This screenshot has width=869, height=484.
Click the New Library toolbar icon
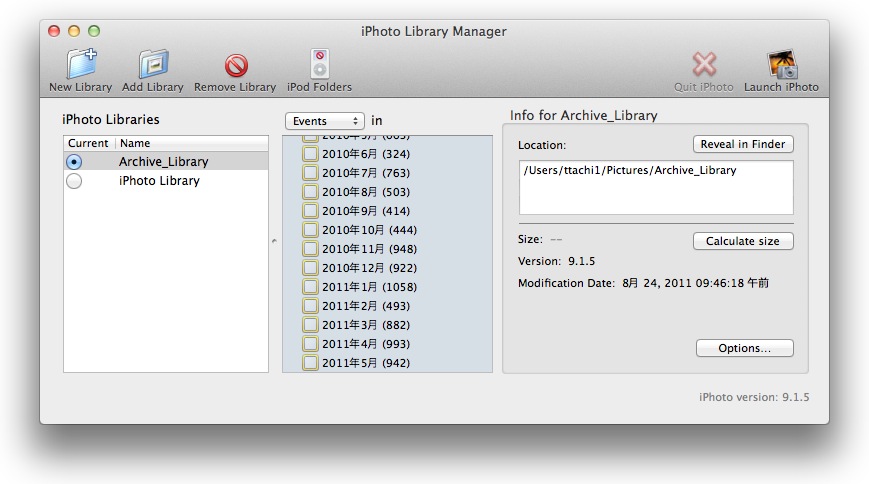tap(80, 66)
